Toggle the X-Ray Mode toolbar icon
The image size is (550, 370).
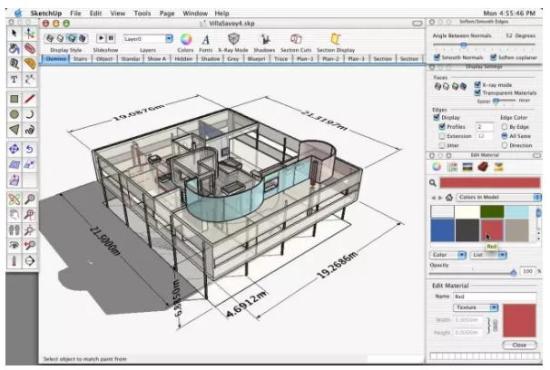pos(234,39)
